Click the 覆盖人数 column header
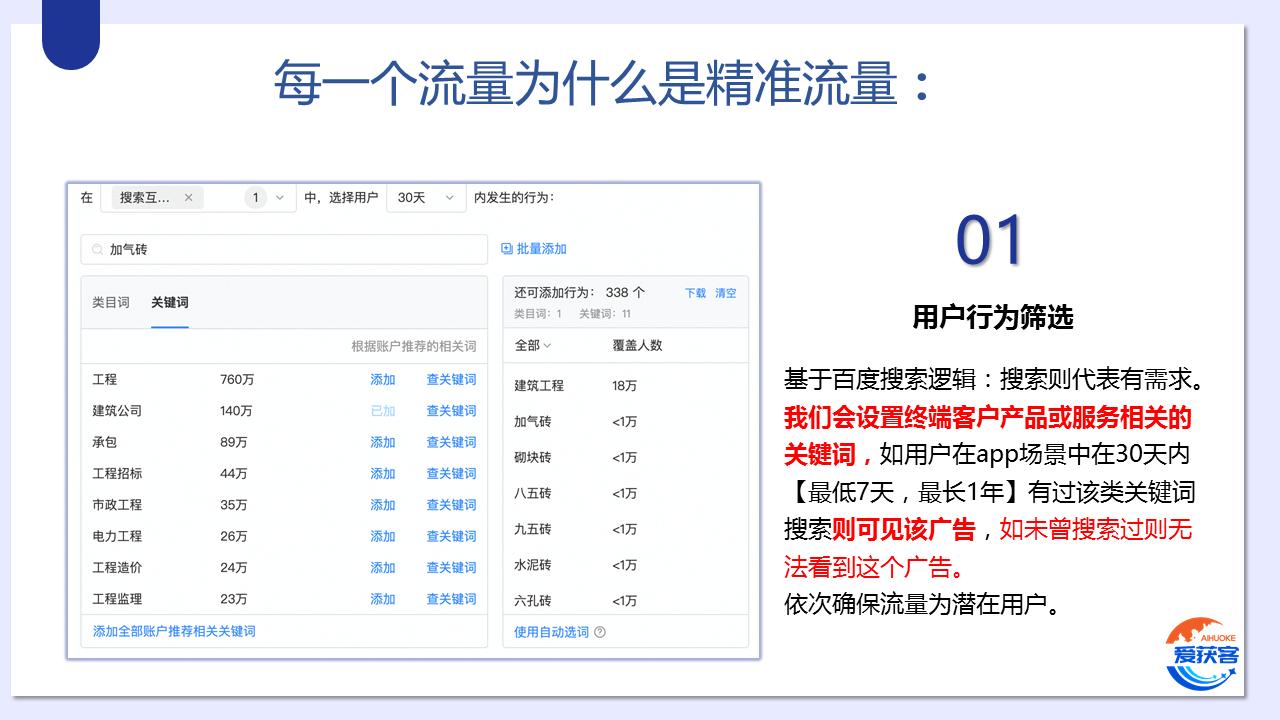The image size is (1280, 720). (x=637, y=345)
